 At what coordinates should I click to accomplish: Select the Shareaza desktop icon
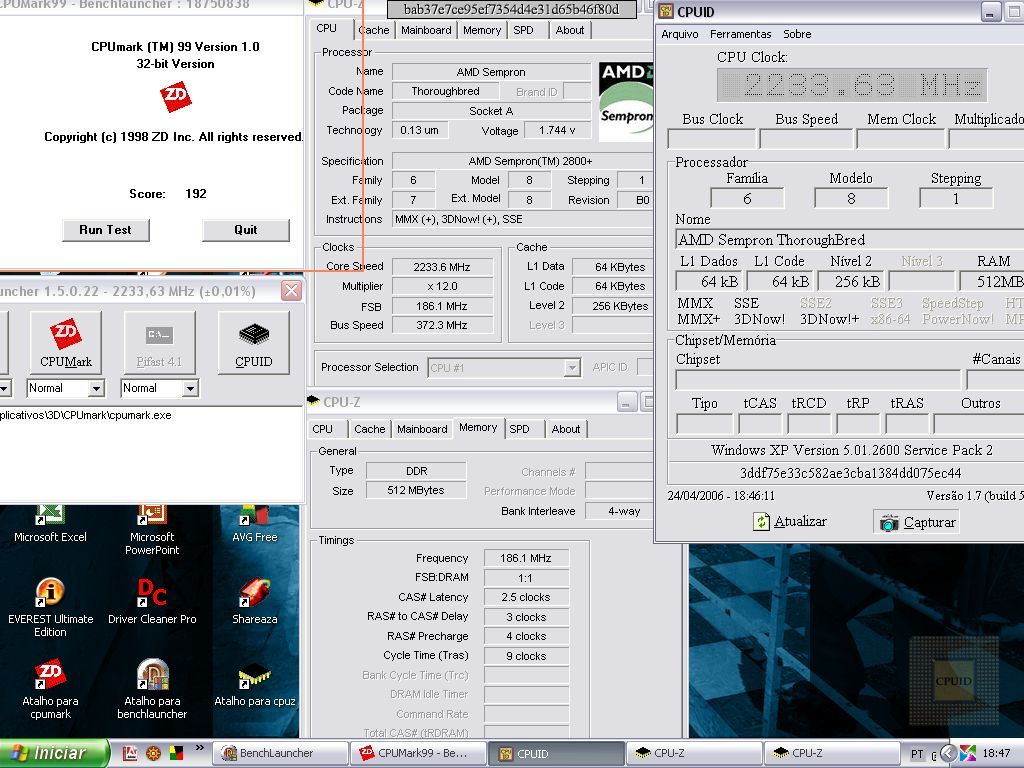[255, 601]
